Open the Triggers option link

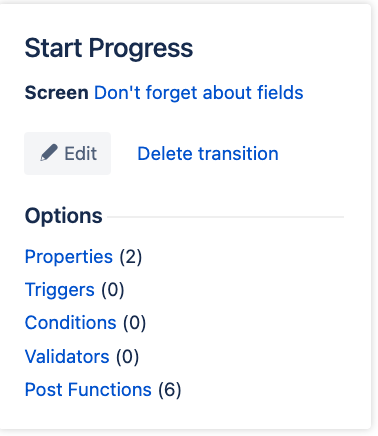point(60,290)
